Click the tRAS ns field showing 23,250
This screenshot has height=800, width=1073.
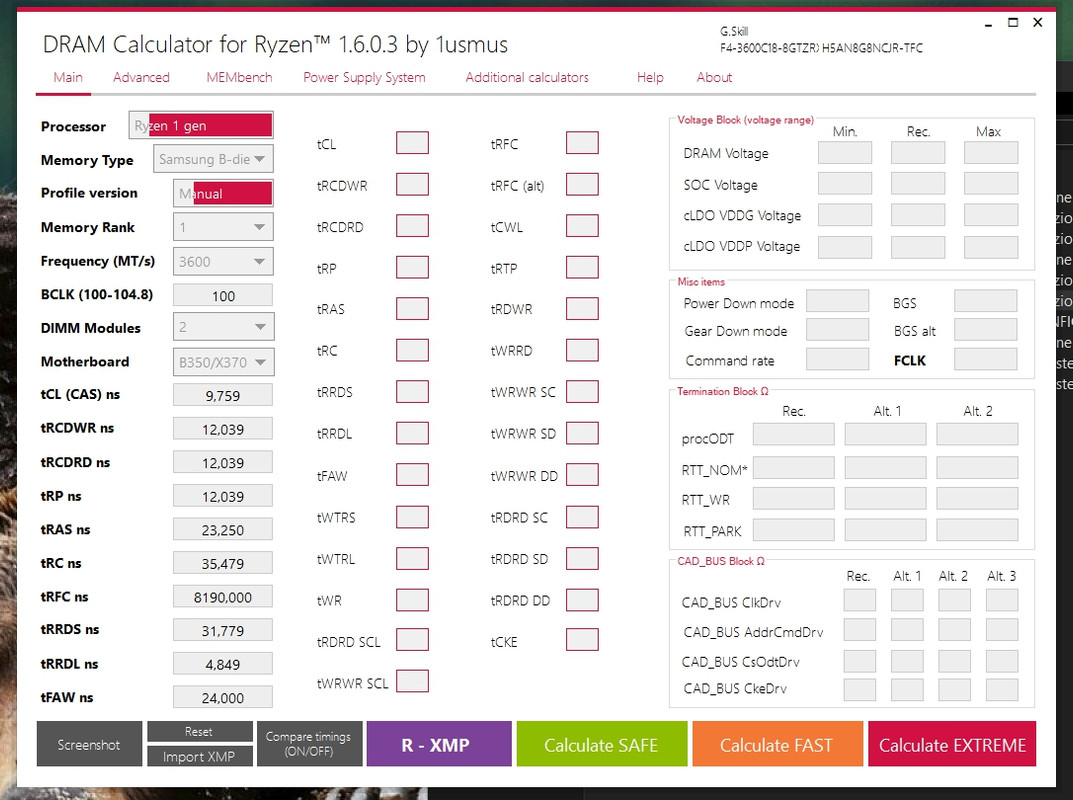point(223,530)
